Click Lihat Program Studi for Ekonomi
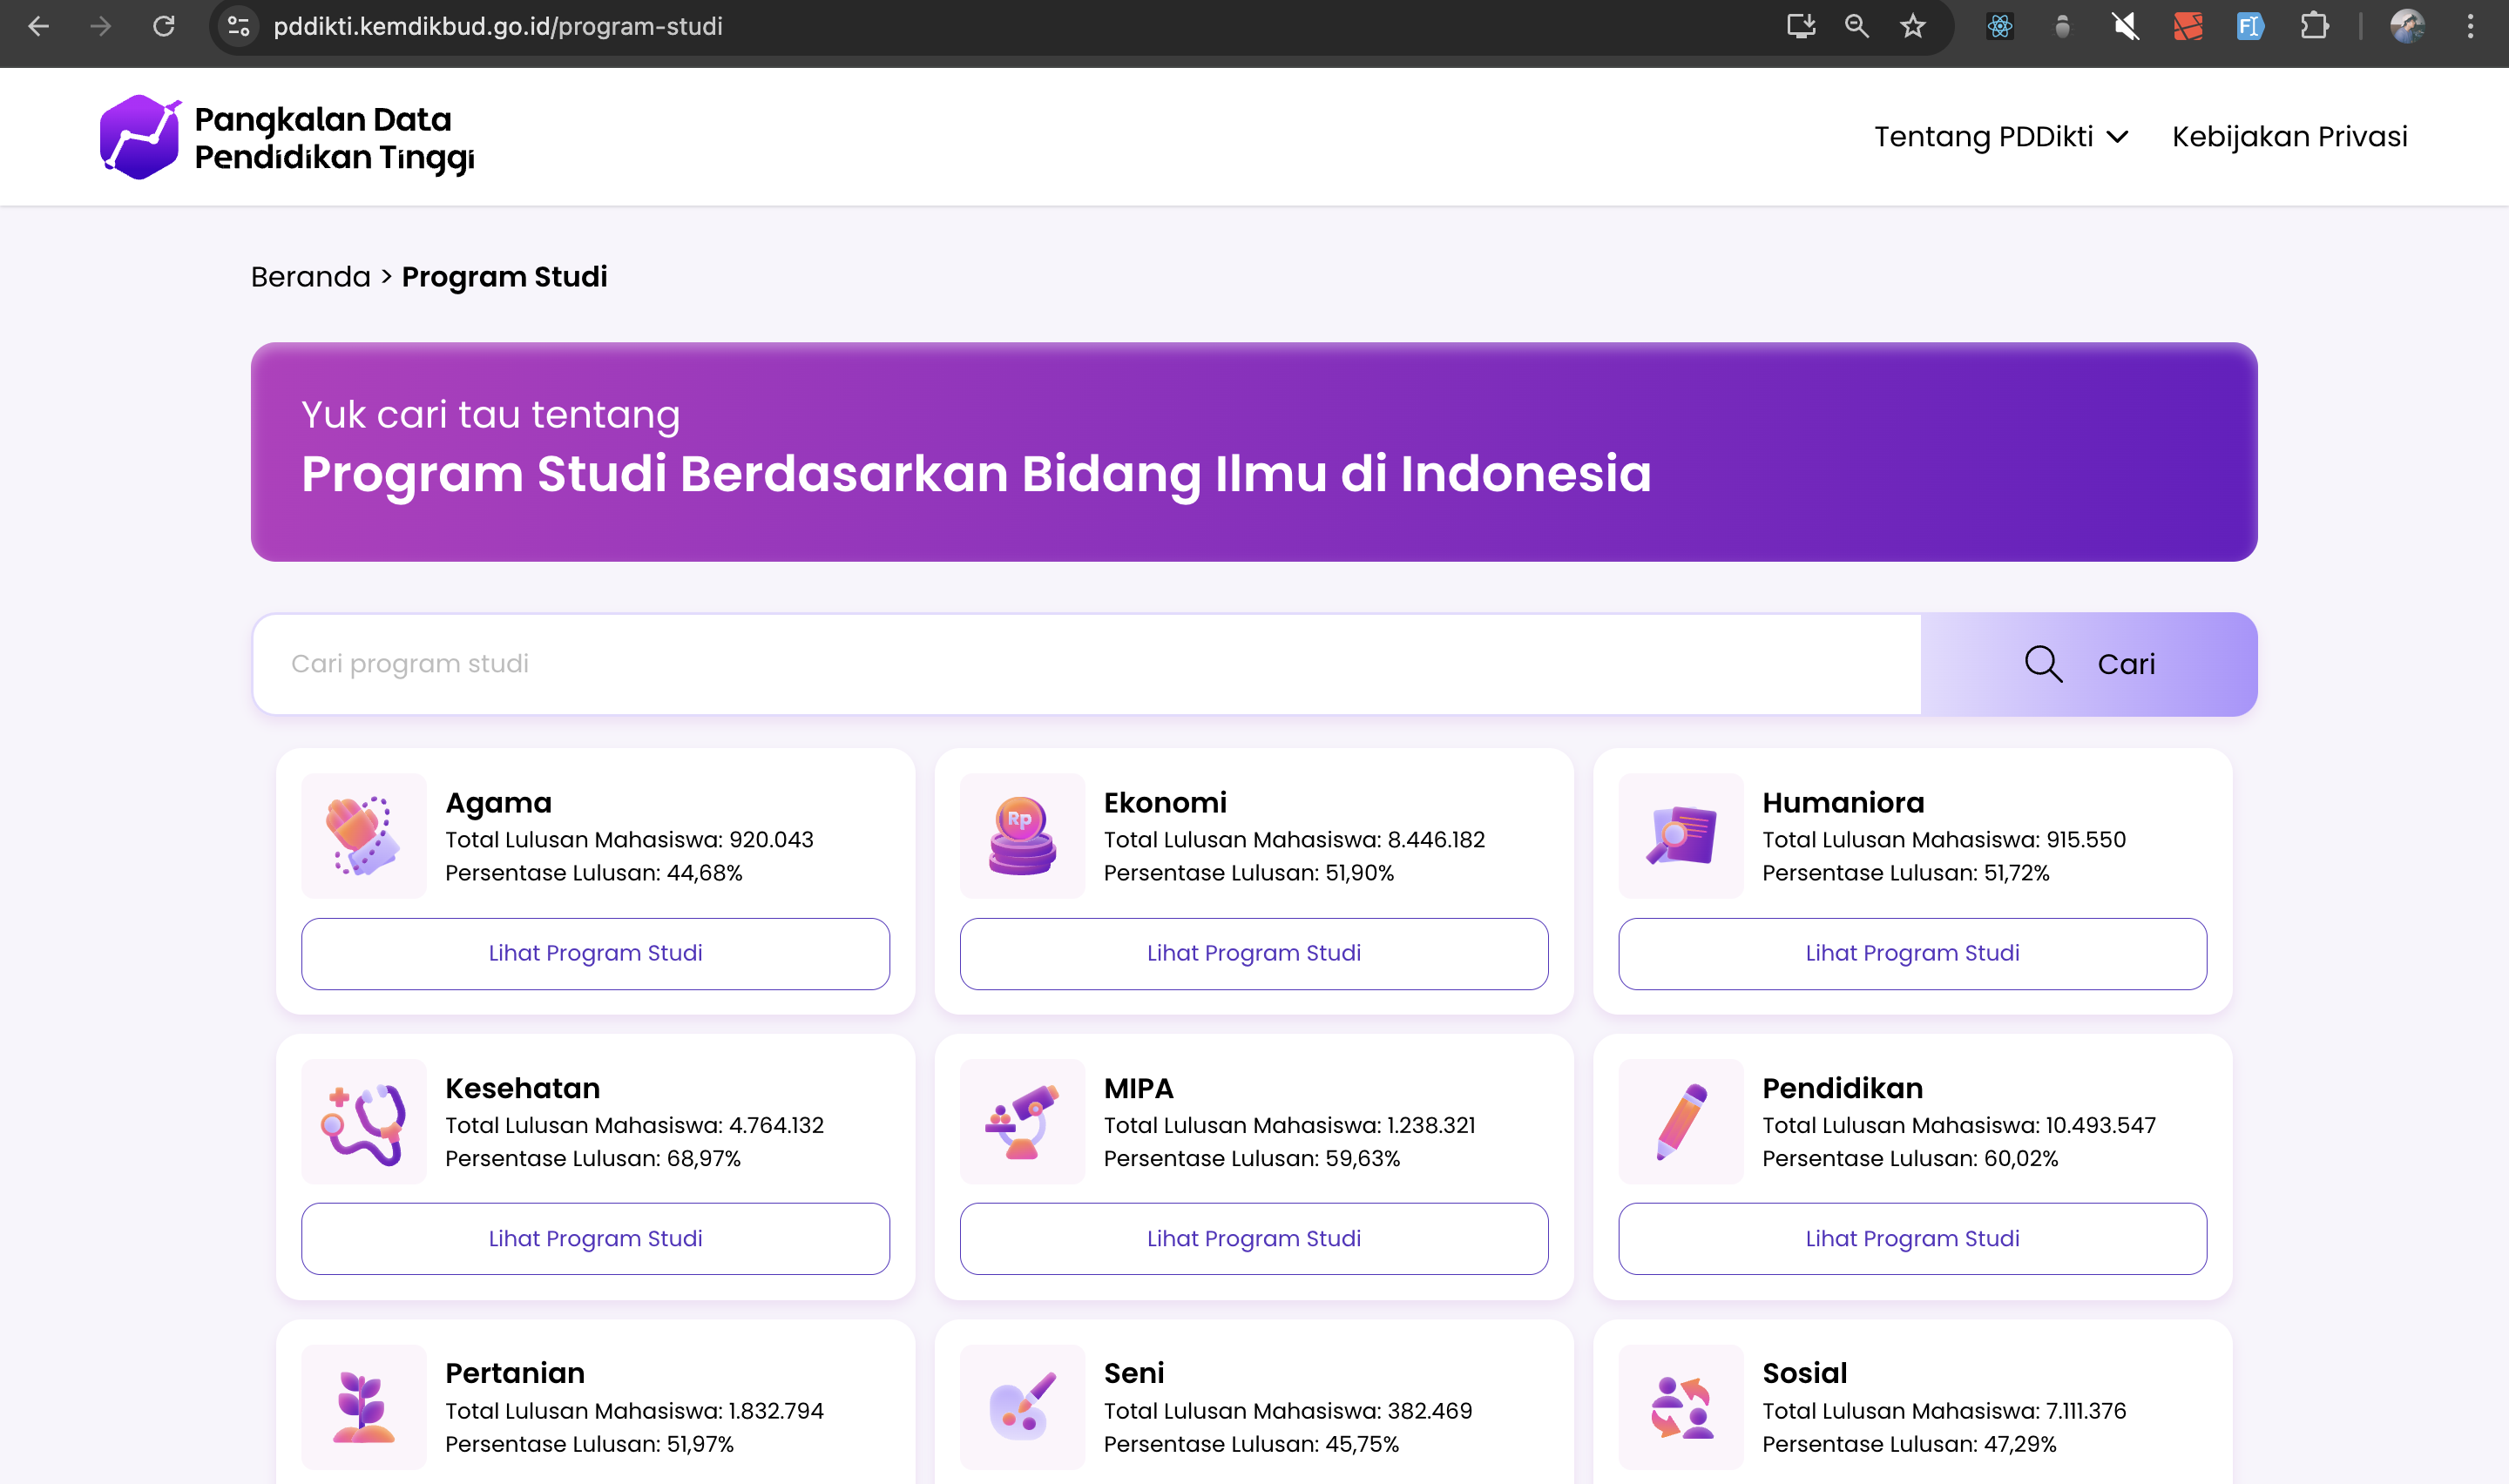Viewport: 2509px width, 1484px height. point(1254,954)
